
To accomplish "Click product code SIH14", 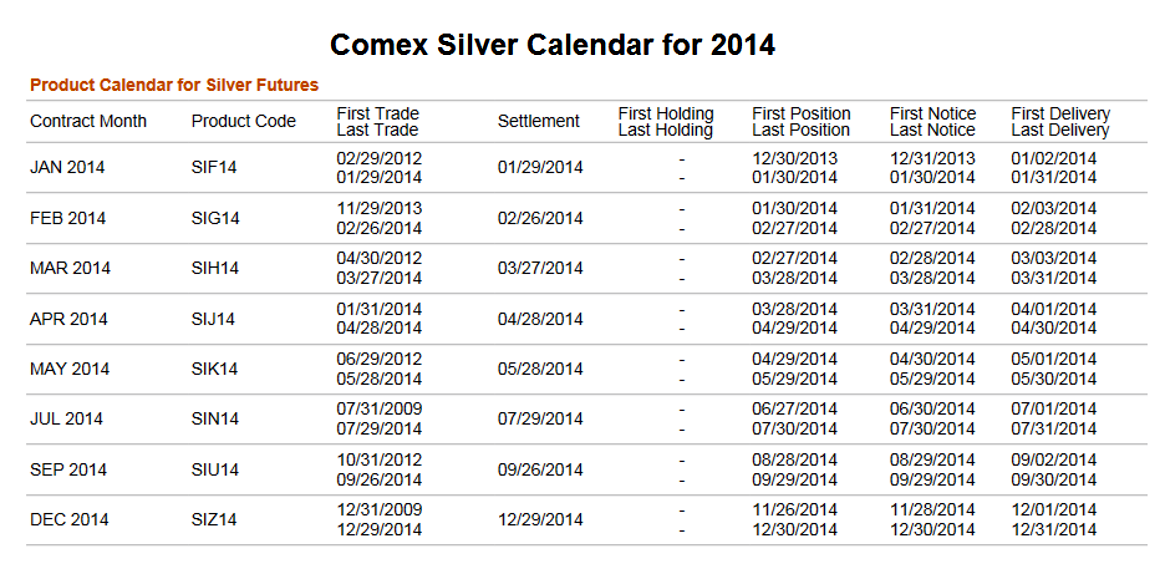I will (215, 269).
